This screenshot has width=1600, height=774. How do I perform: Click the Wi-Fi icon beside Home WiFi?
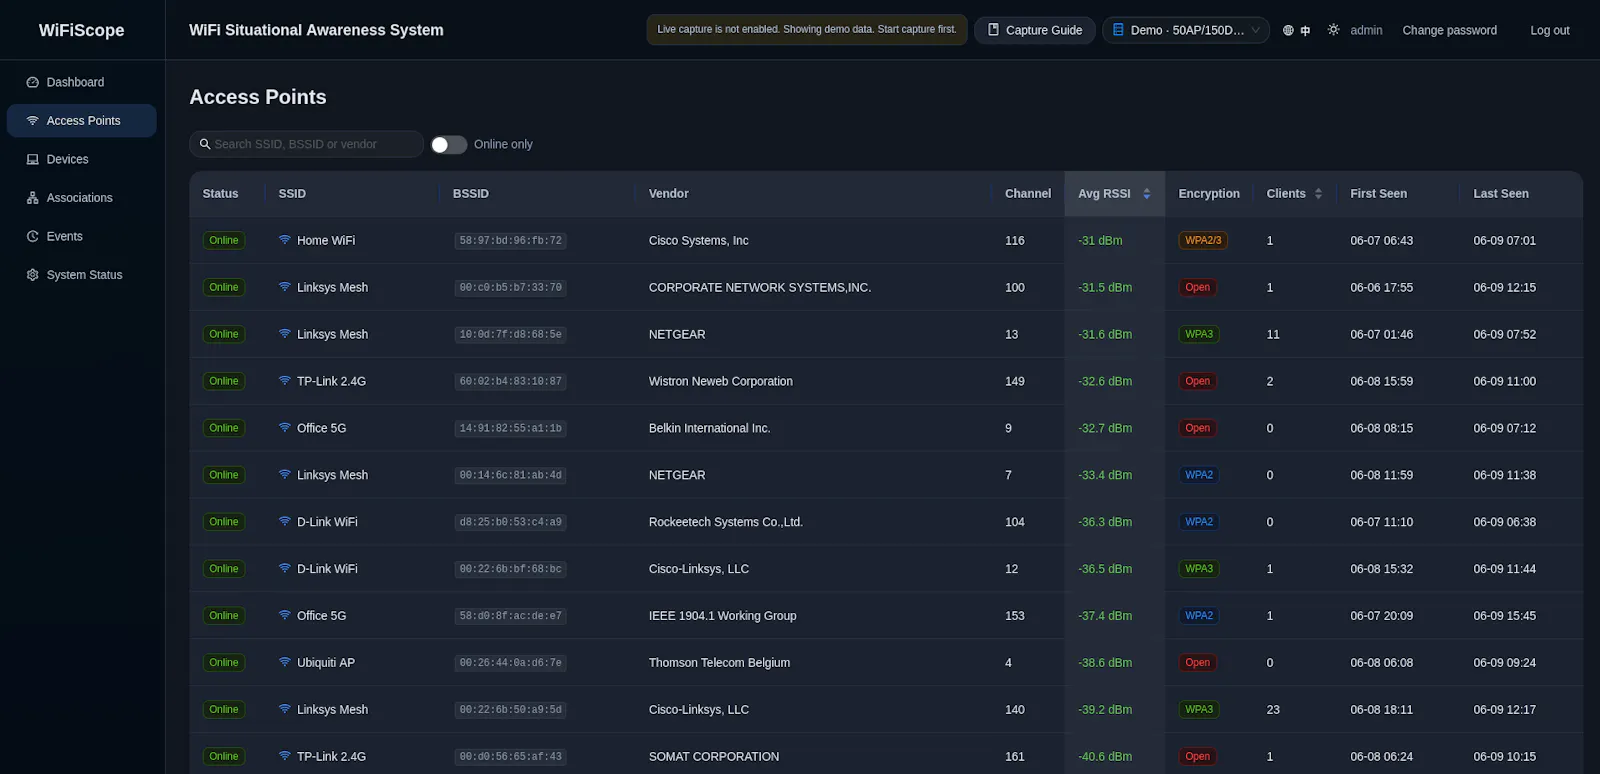point(285,240)
